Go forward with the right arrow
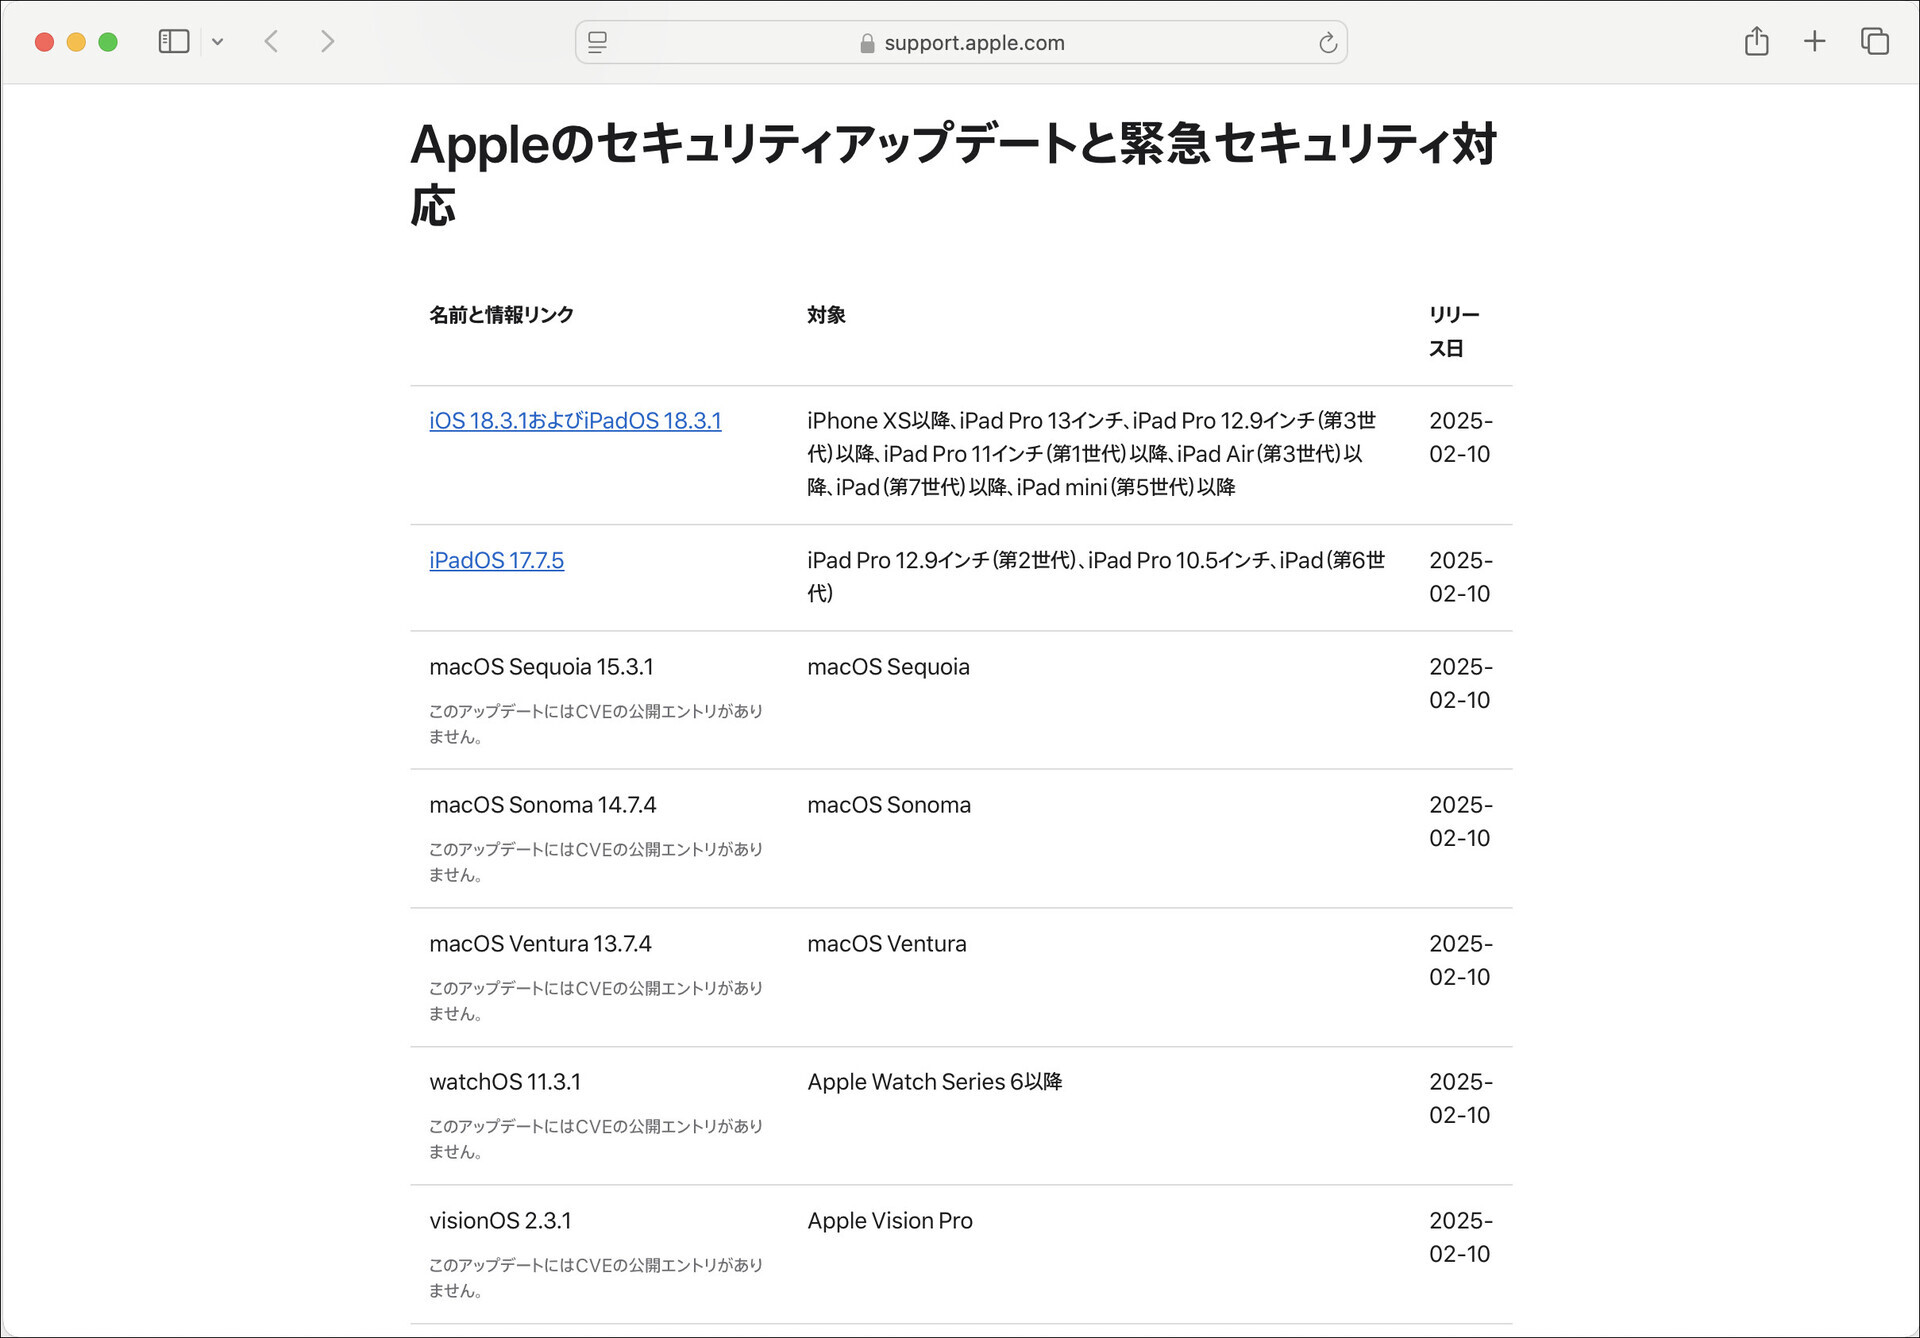This screenshot has width=1920, height=1338. pos(327,42)
